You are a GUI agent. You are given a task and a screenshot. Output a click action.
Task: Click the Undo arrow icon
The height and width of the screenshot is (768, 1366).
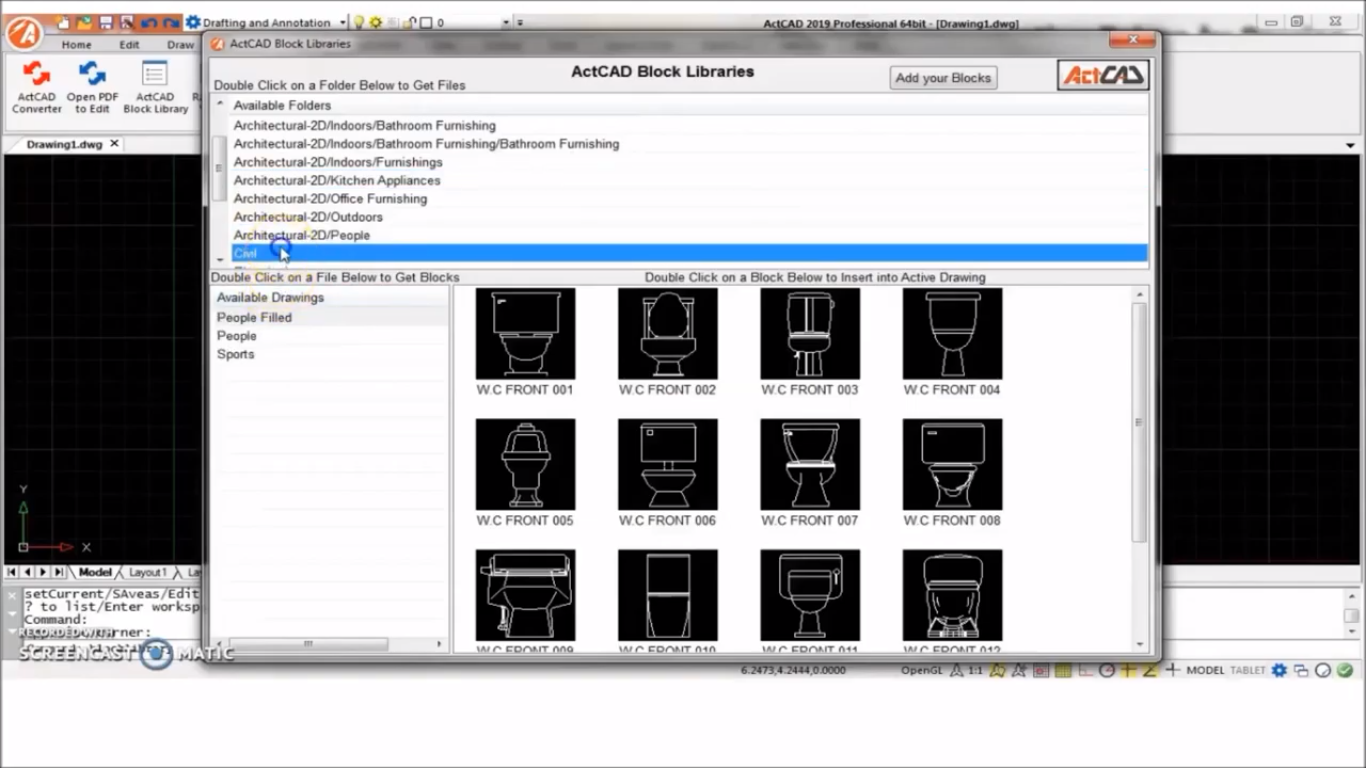(149, 22)
